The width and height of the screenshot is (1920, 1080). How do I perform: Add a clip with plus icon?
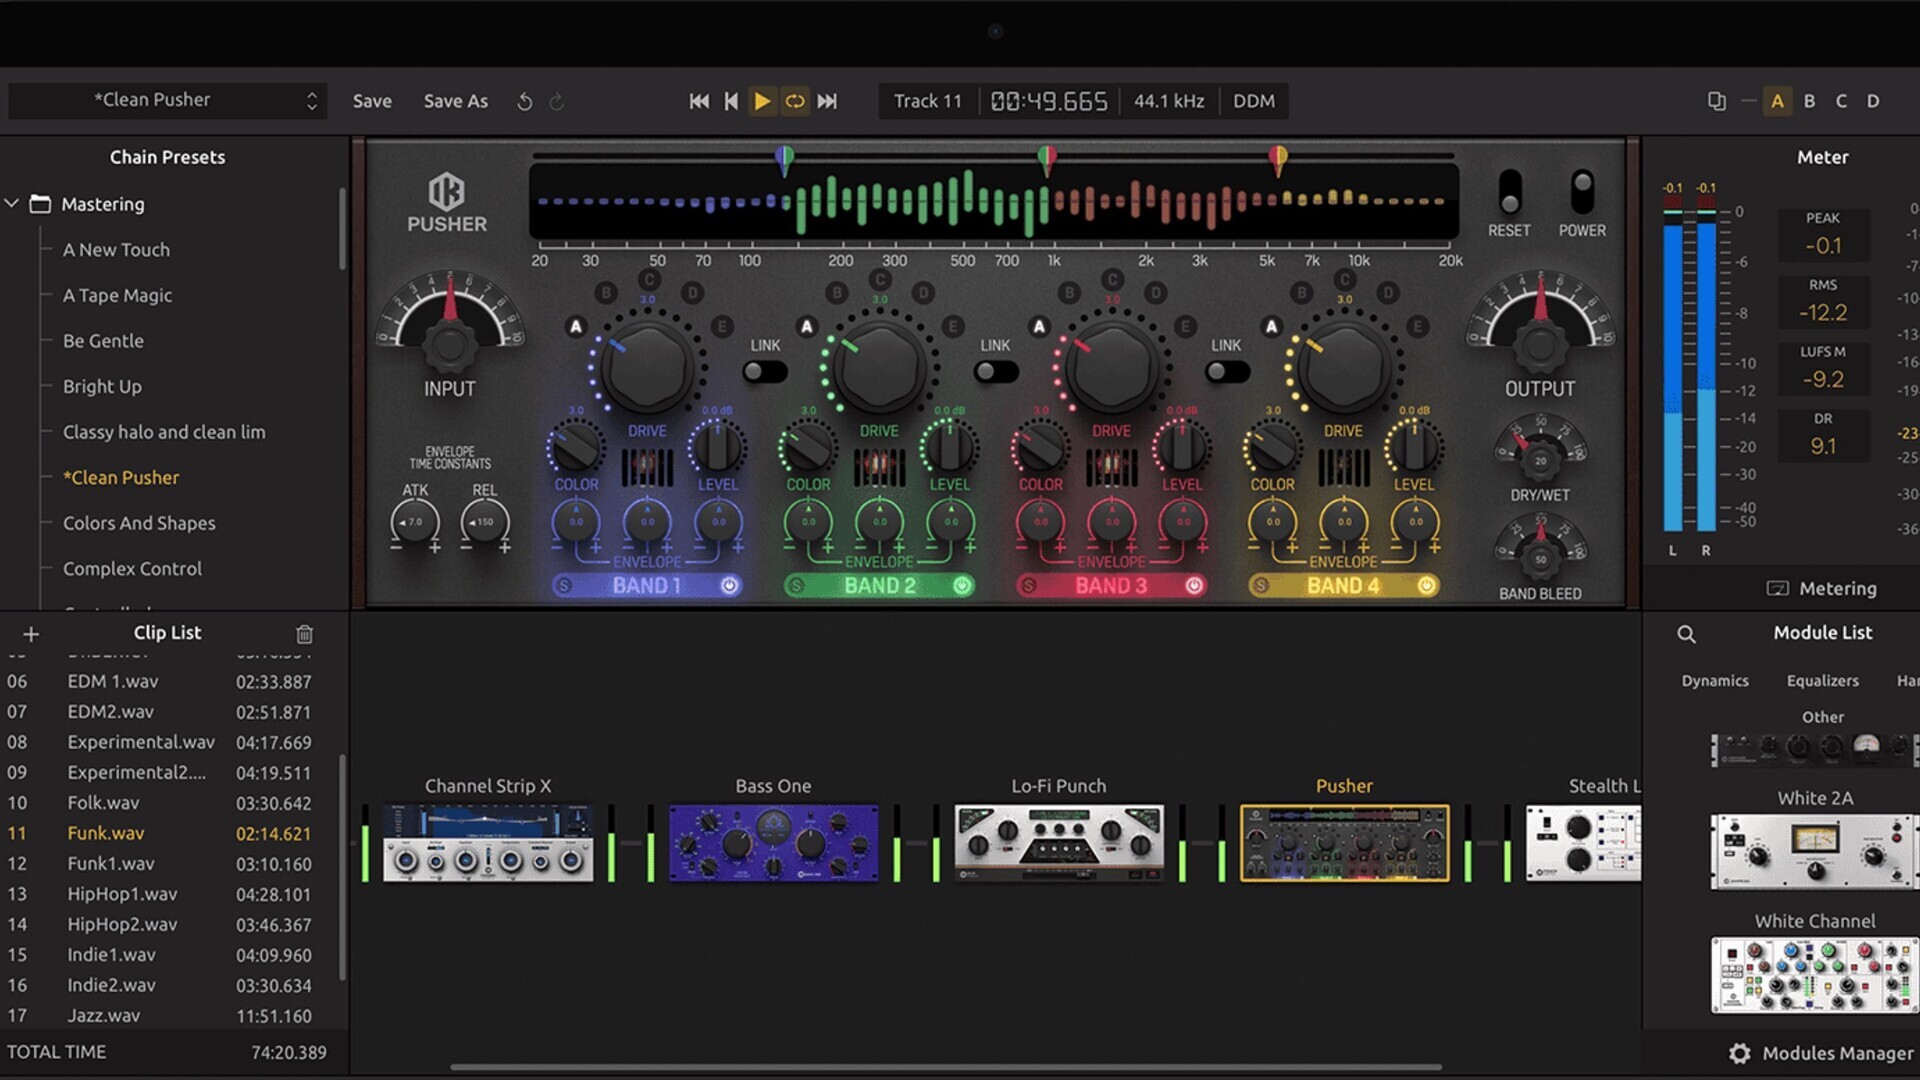[x=31, y=634]
